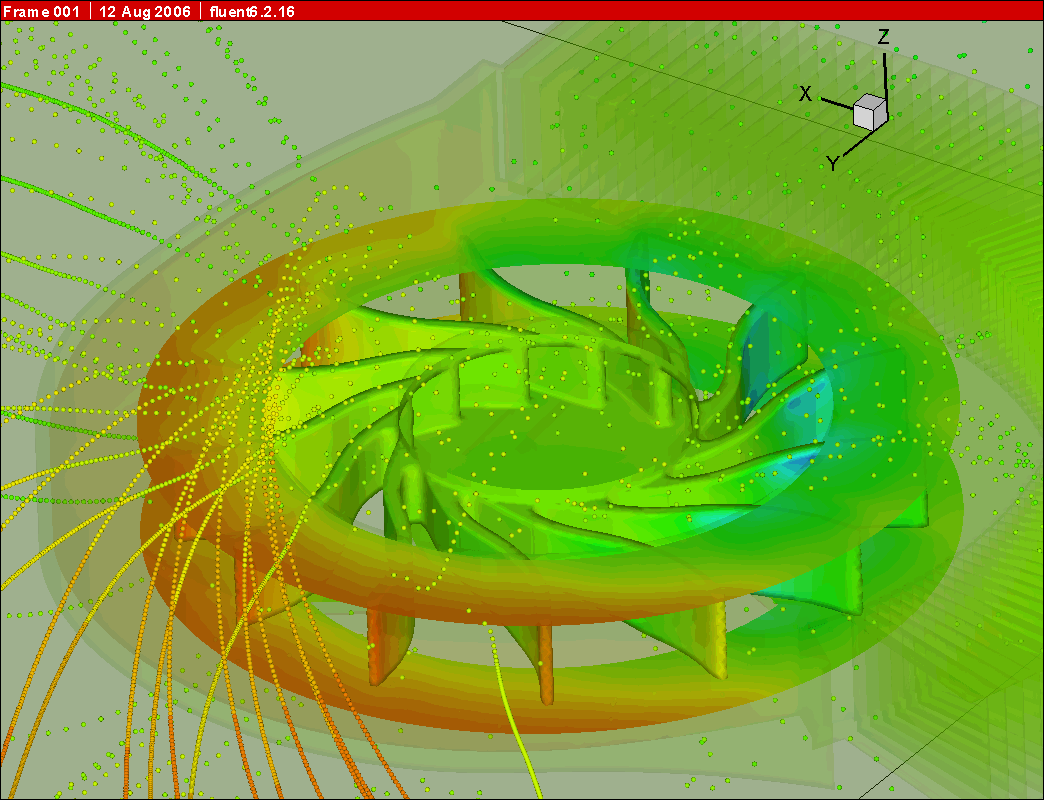Click the orange strut at bottom center
1044x800 pixels.
545,662
